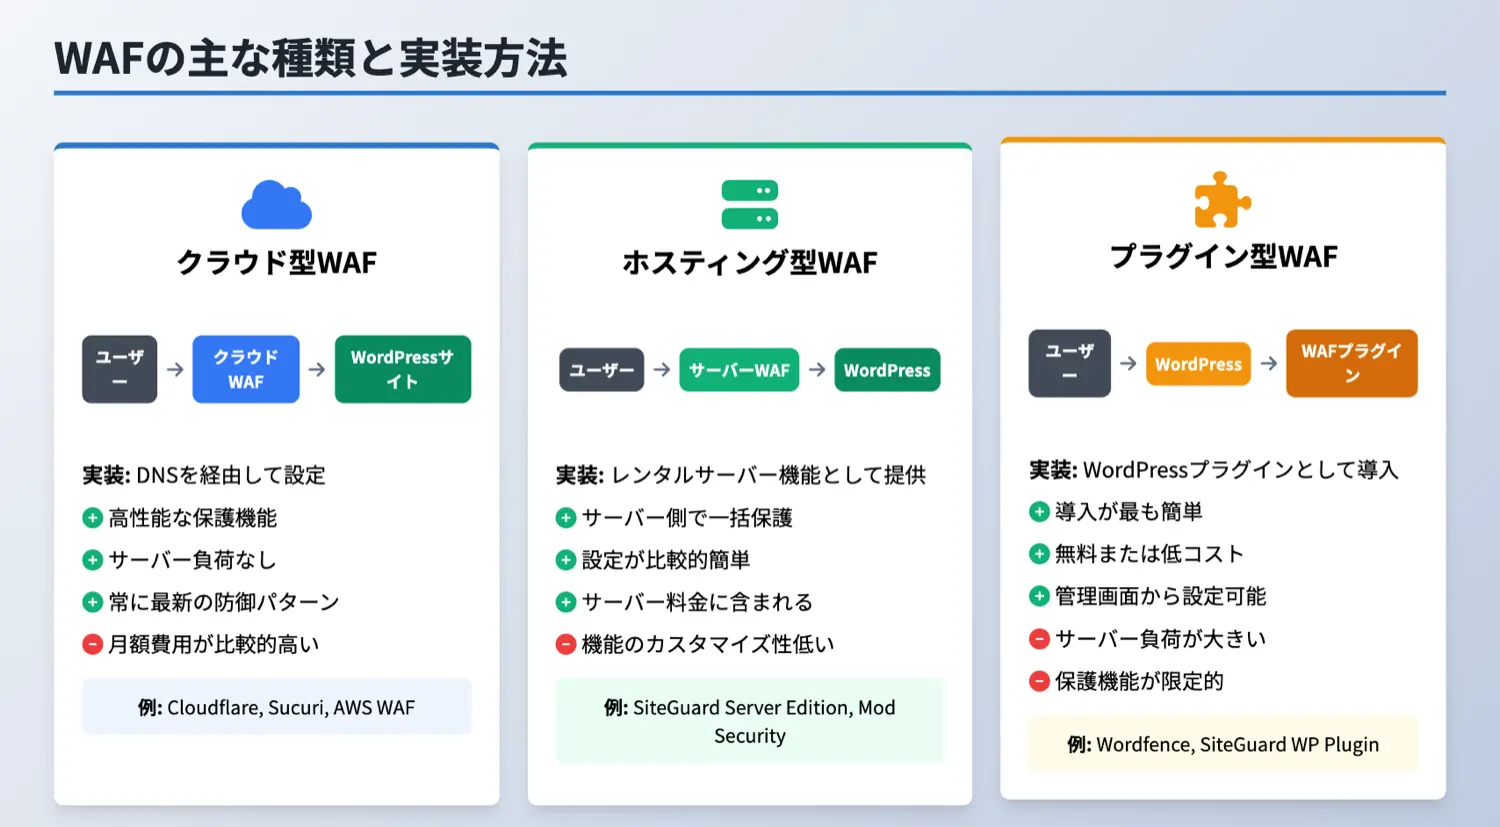Click the minus icon beside 機能のカスタマイズ性低い
This screenshot has height=827, width=1500.
coord(566,644)
